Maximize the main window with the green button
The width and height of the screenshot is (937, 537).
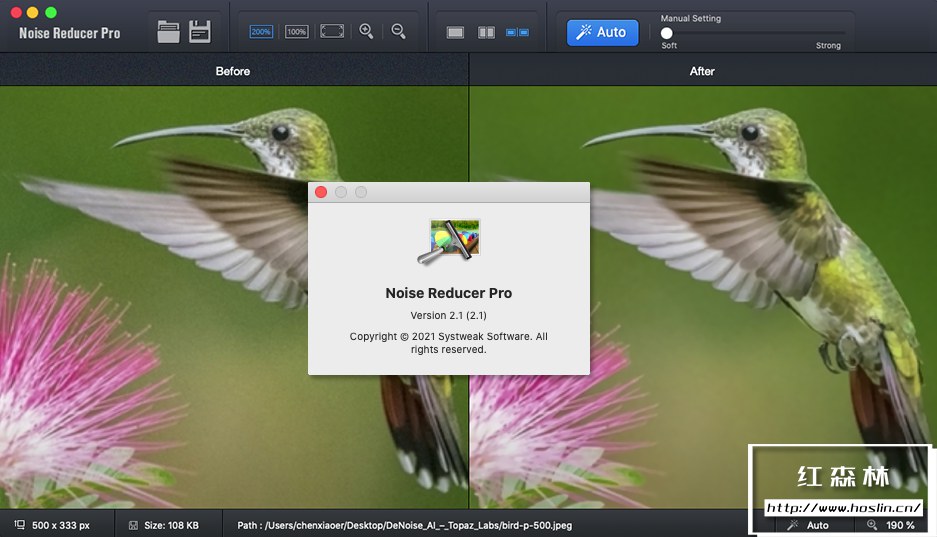[51, 12]
